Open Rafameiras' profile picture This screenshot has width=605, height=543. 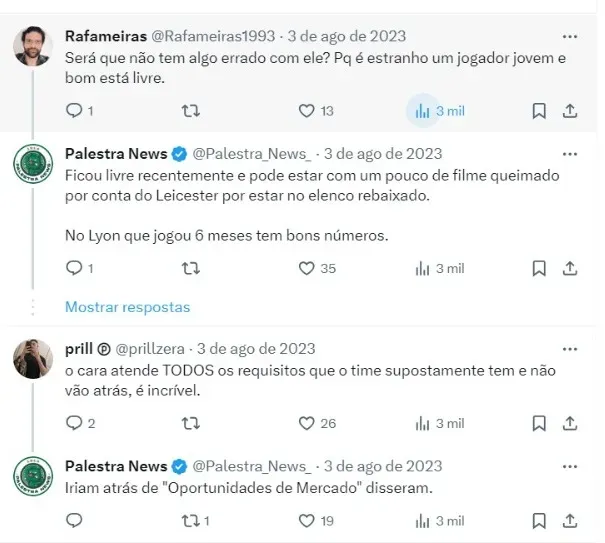[33, 46]
